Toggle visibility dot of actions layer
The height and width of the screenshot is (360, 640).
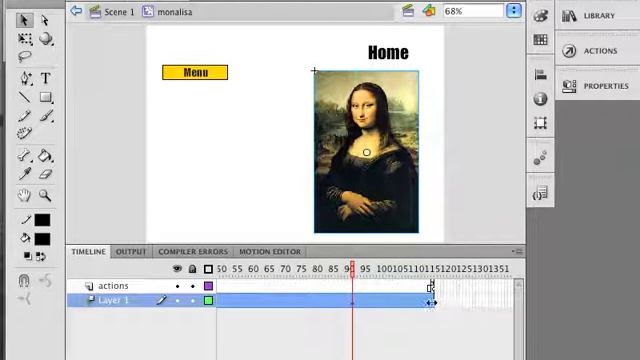[177, 287]
